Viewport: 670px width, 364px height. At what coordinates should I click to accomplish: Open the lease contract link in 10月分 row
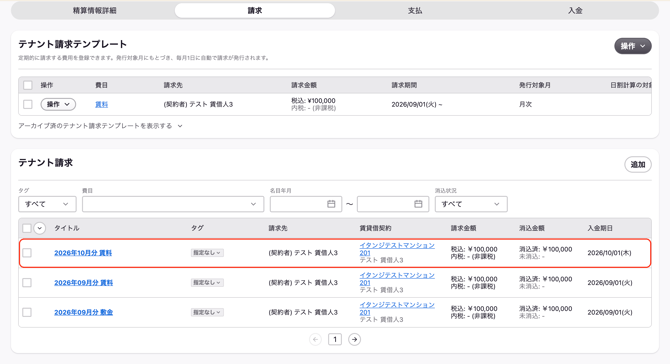tap(397, 249)
